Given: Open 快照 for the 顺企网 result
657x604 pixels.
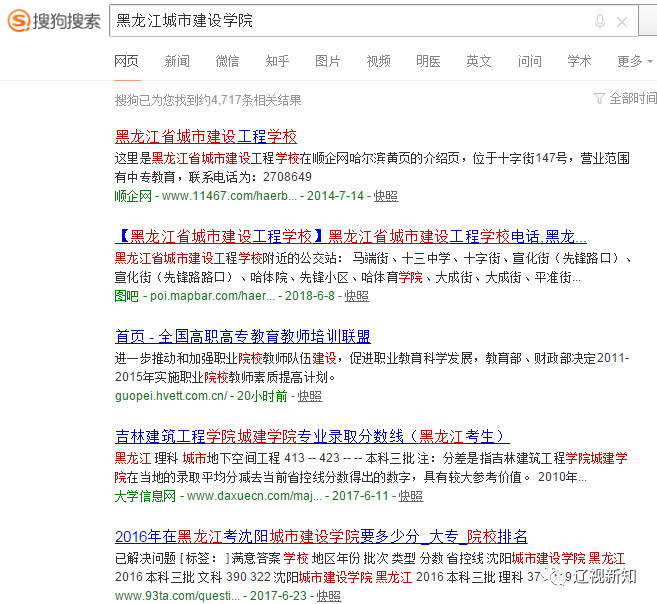Looking at the screenshot, I should click(386, 196).
